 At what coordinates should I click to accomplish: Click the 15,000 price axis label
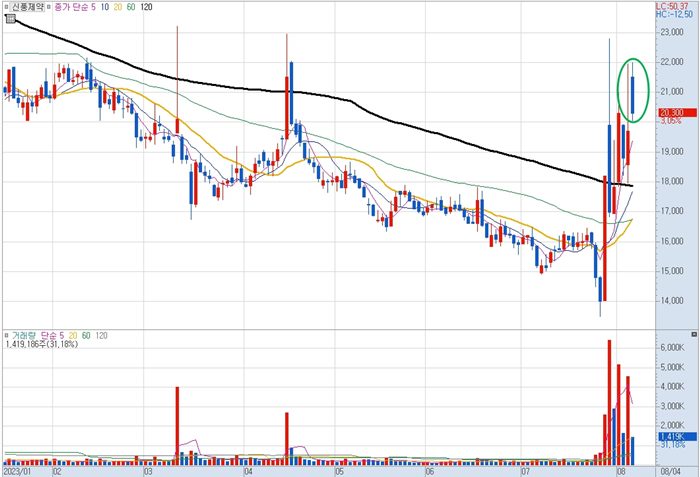tap(671, 271)
